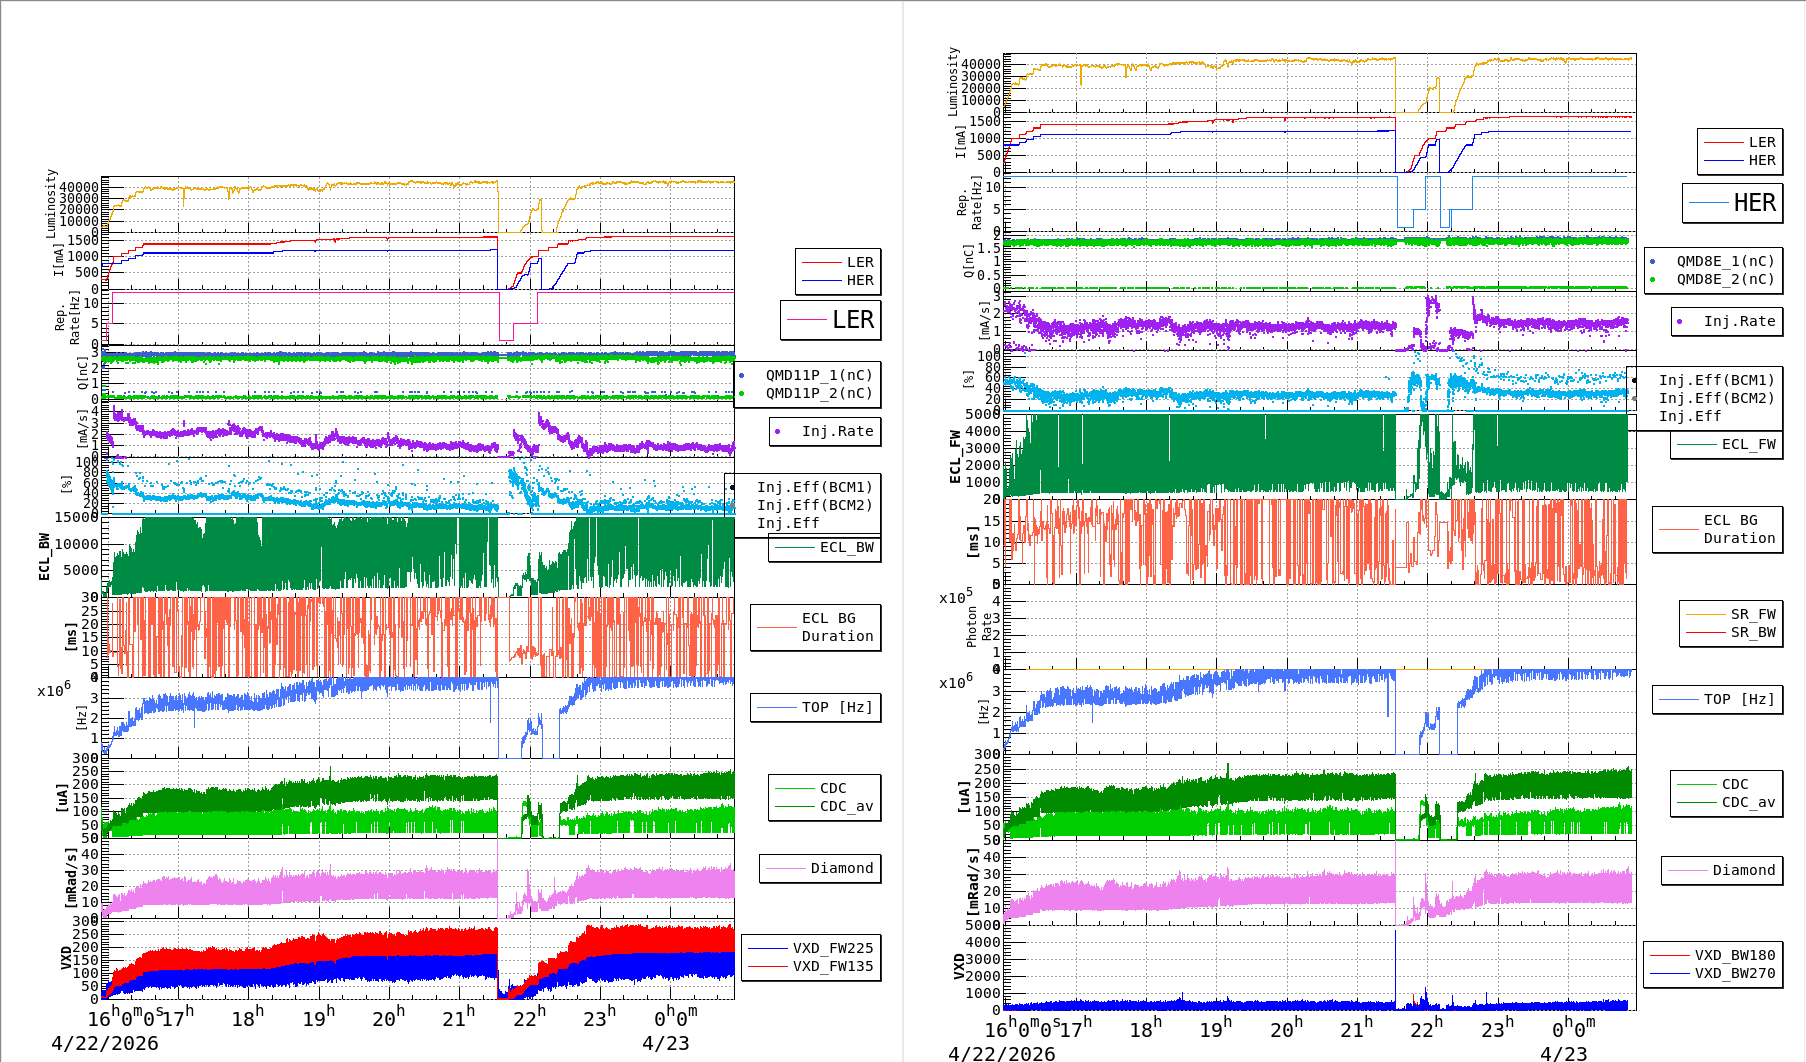The width and height of the screenshot is (1806, 1062).
Task: Select the ECL_FW legend label
Action: coord(1727,445)
